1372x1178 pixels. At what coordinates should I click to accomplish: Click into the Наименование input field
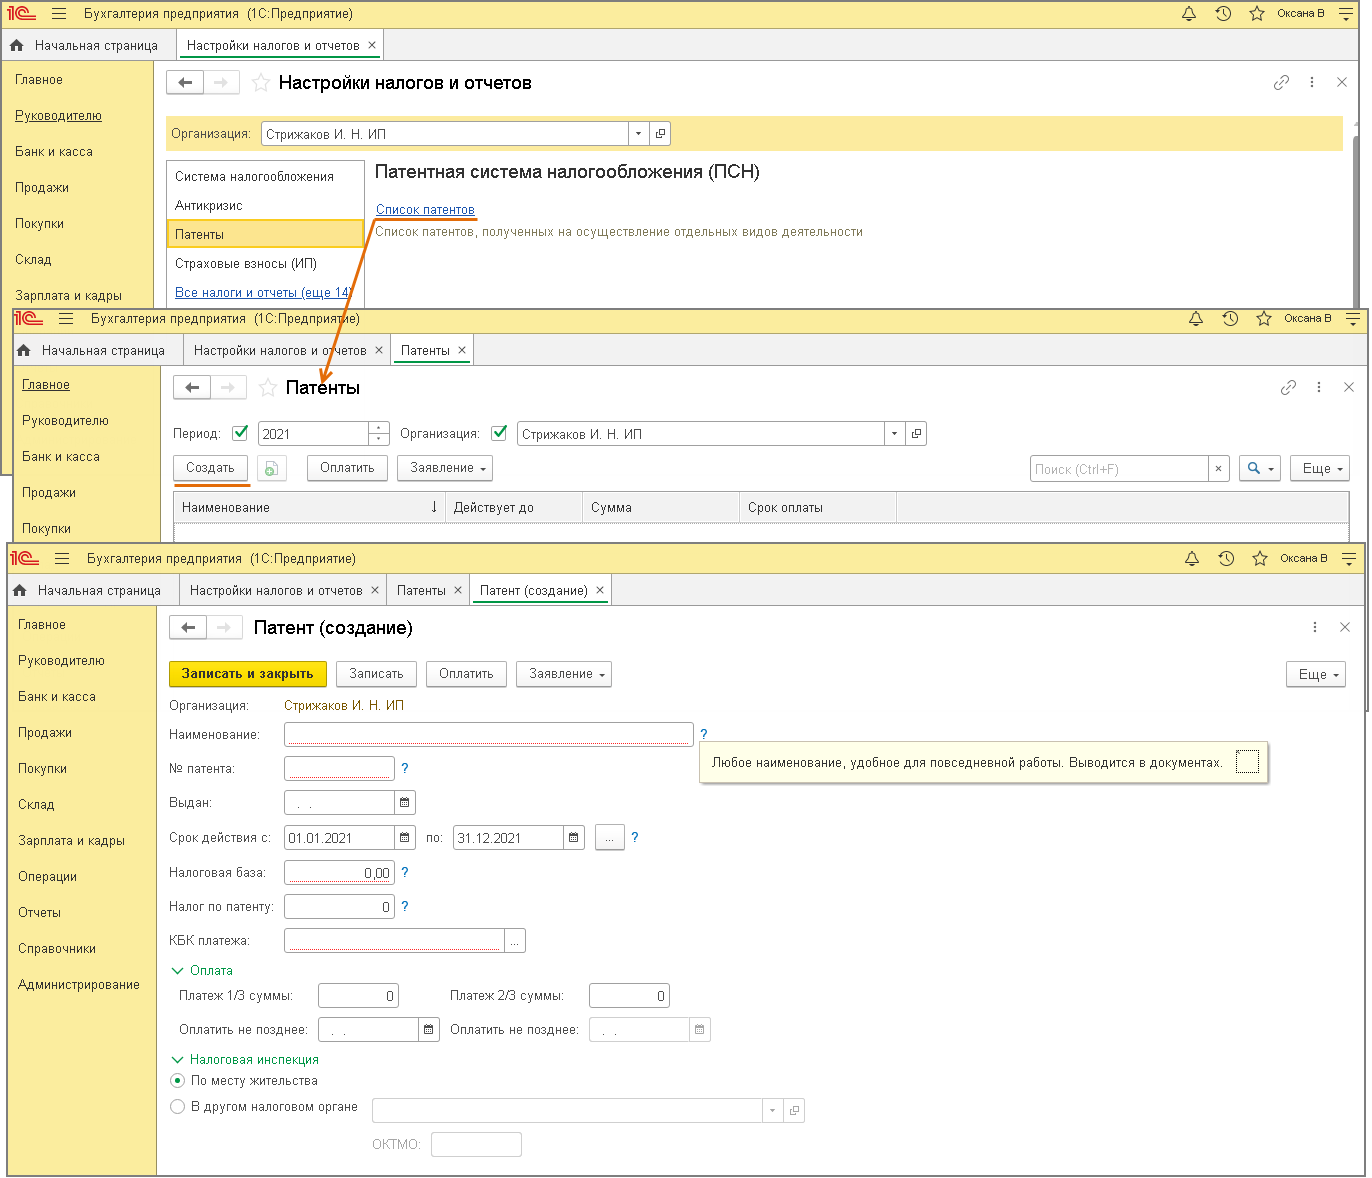coord(489,734)
